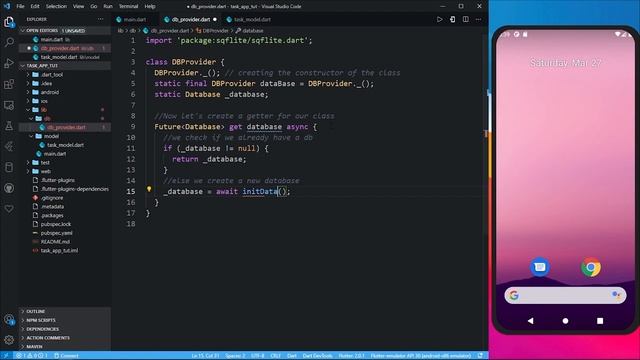Open the File menu

coord(20,6)
